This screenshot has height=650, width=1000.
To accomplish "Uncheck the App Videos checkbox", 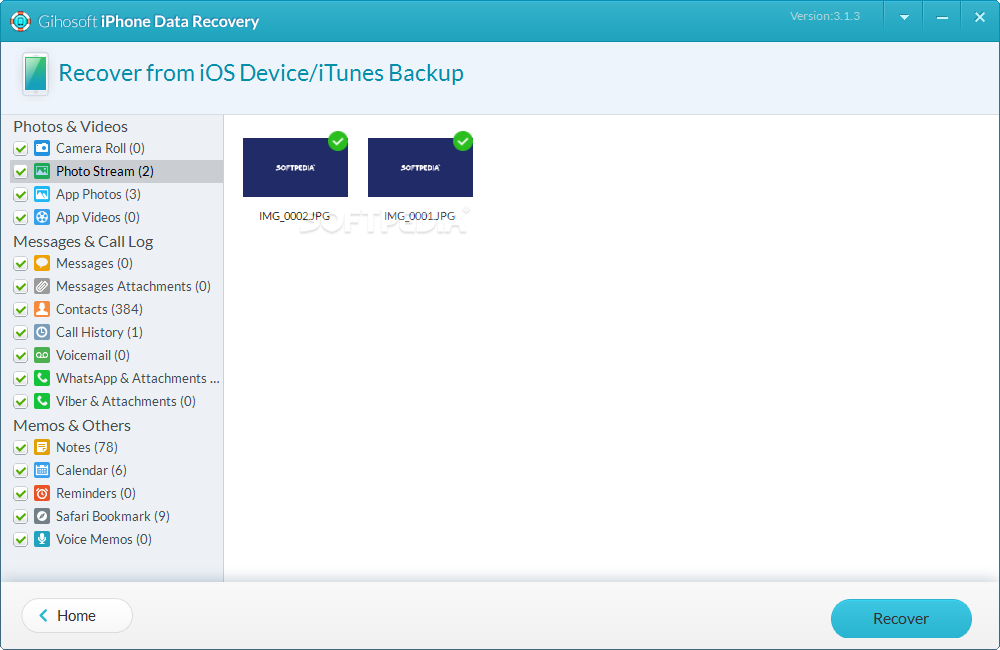I will click(x=20, y=218).
